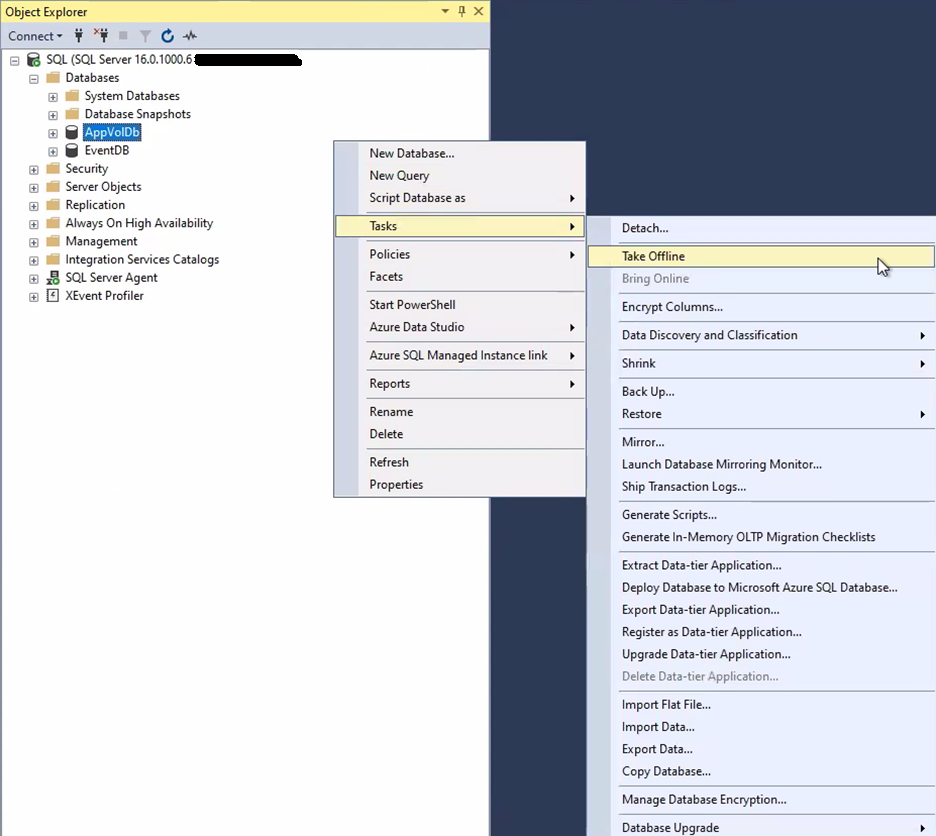936x836 pixels.
Task: Click Back Up... in the submenu
Action: pos(648,392)
